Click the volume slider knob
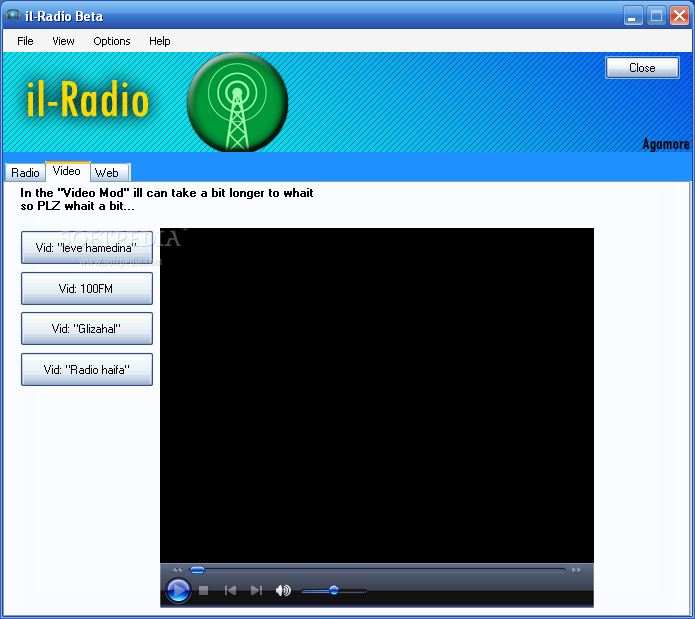 (x=334, y=590)
